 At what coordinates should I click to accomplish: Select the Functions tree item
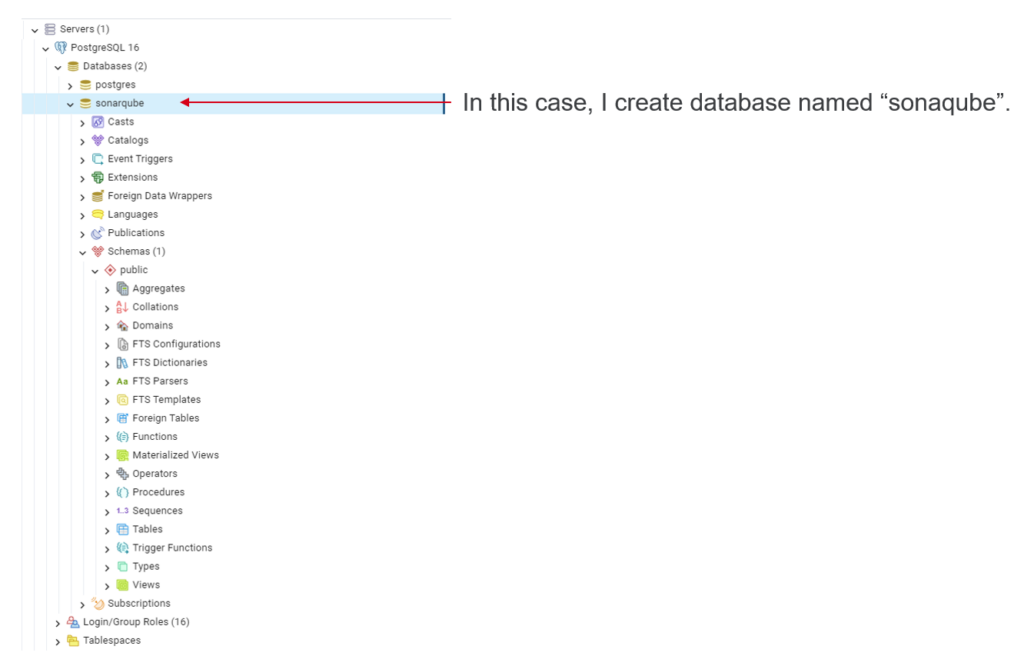tap(154, 436)
